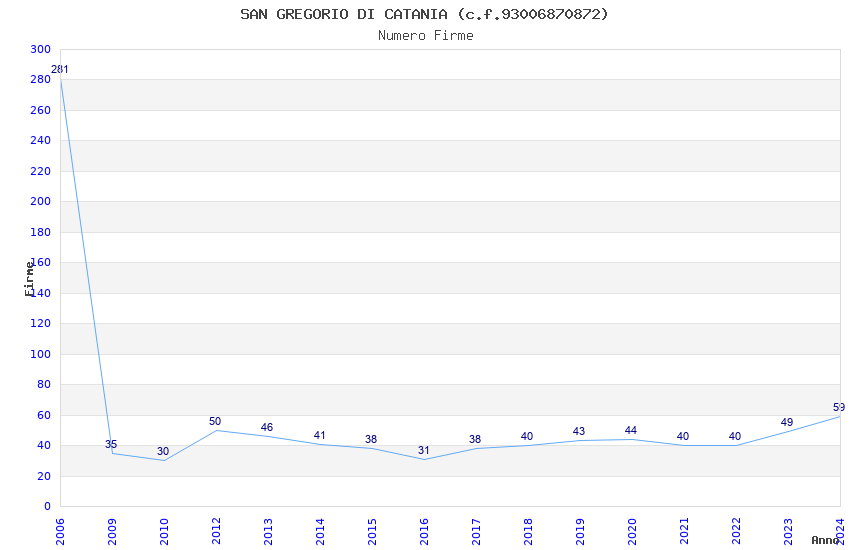Image resolution: width=850 pixels, height=550 pixels.
Task: Click the 281 data label for 2006
Action: [x=60, y=69]
